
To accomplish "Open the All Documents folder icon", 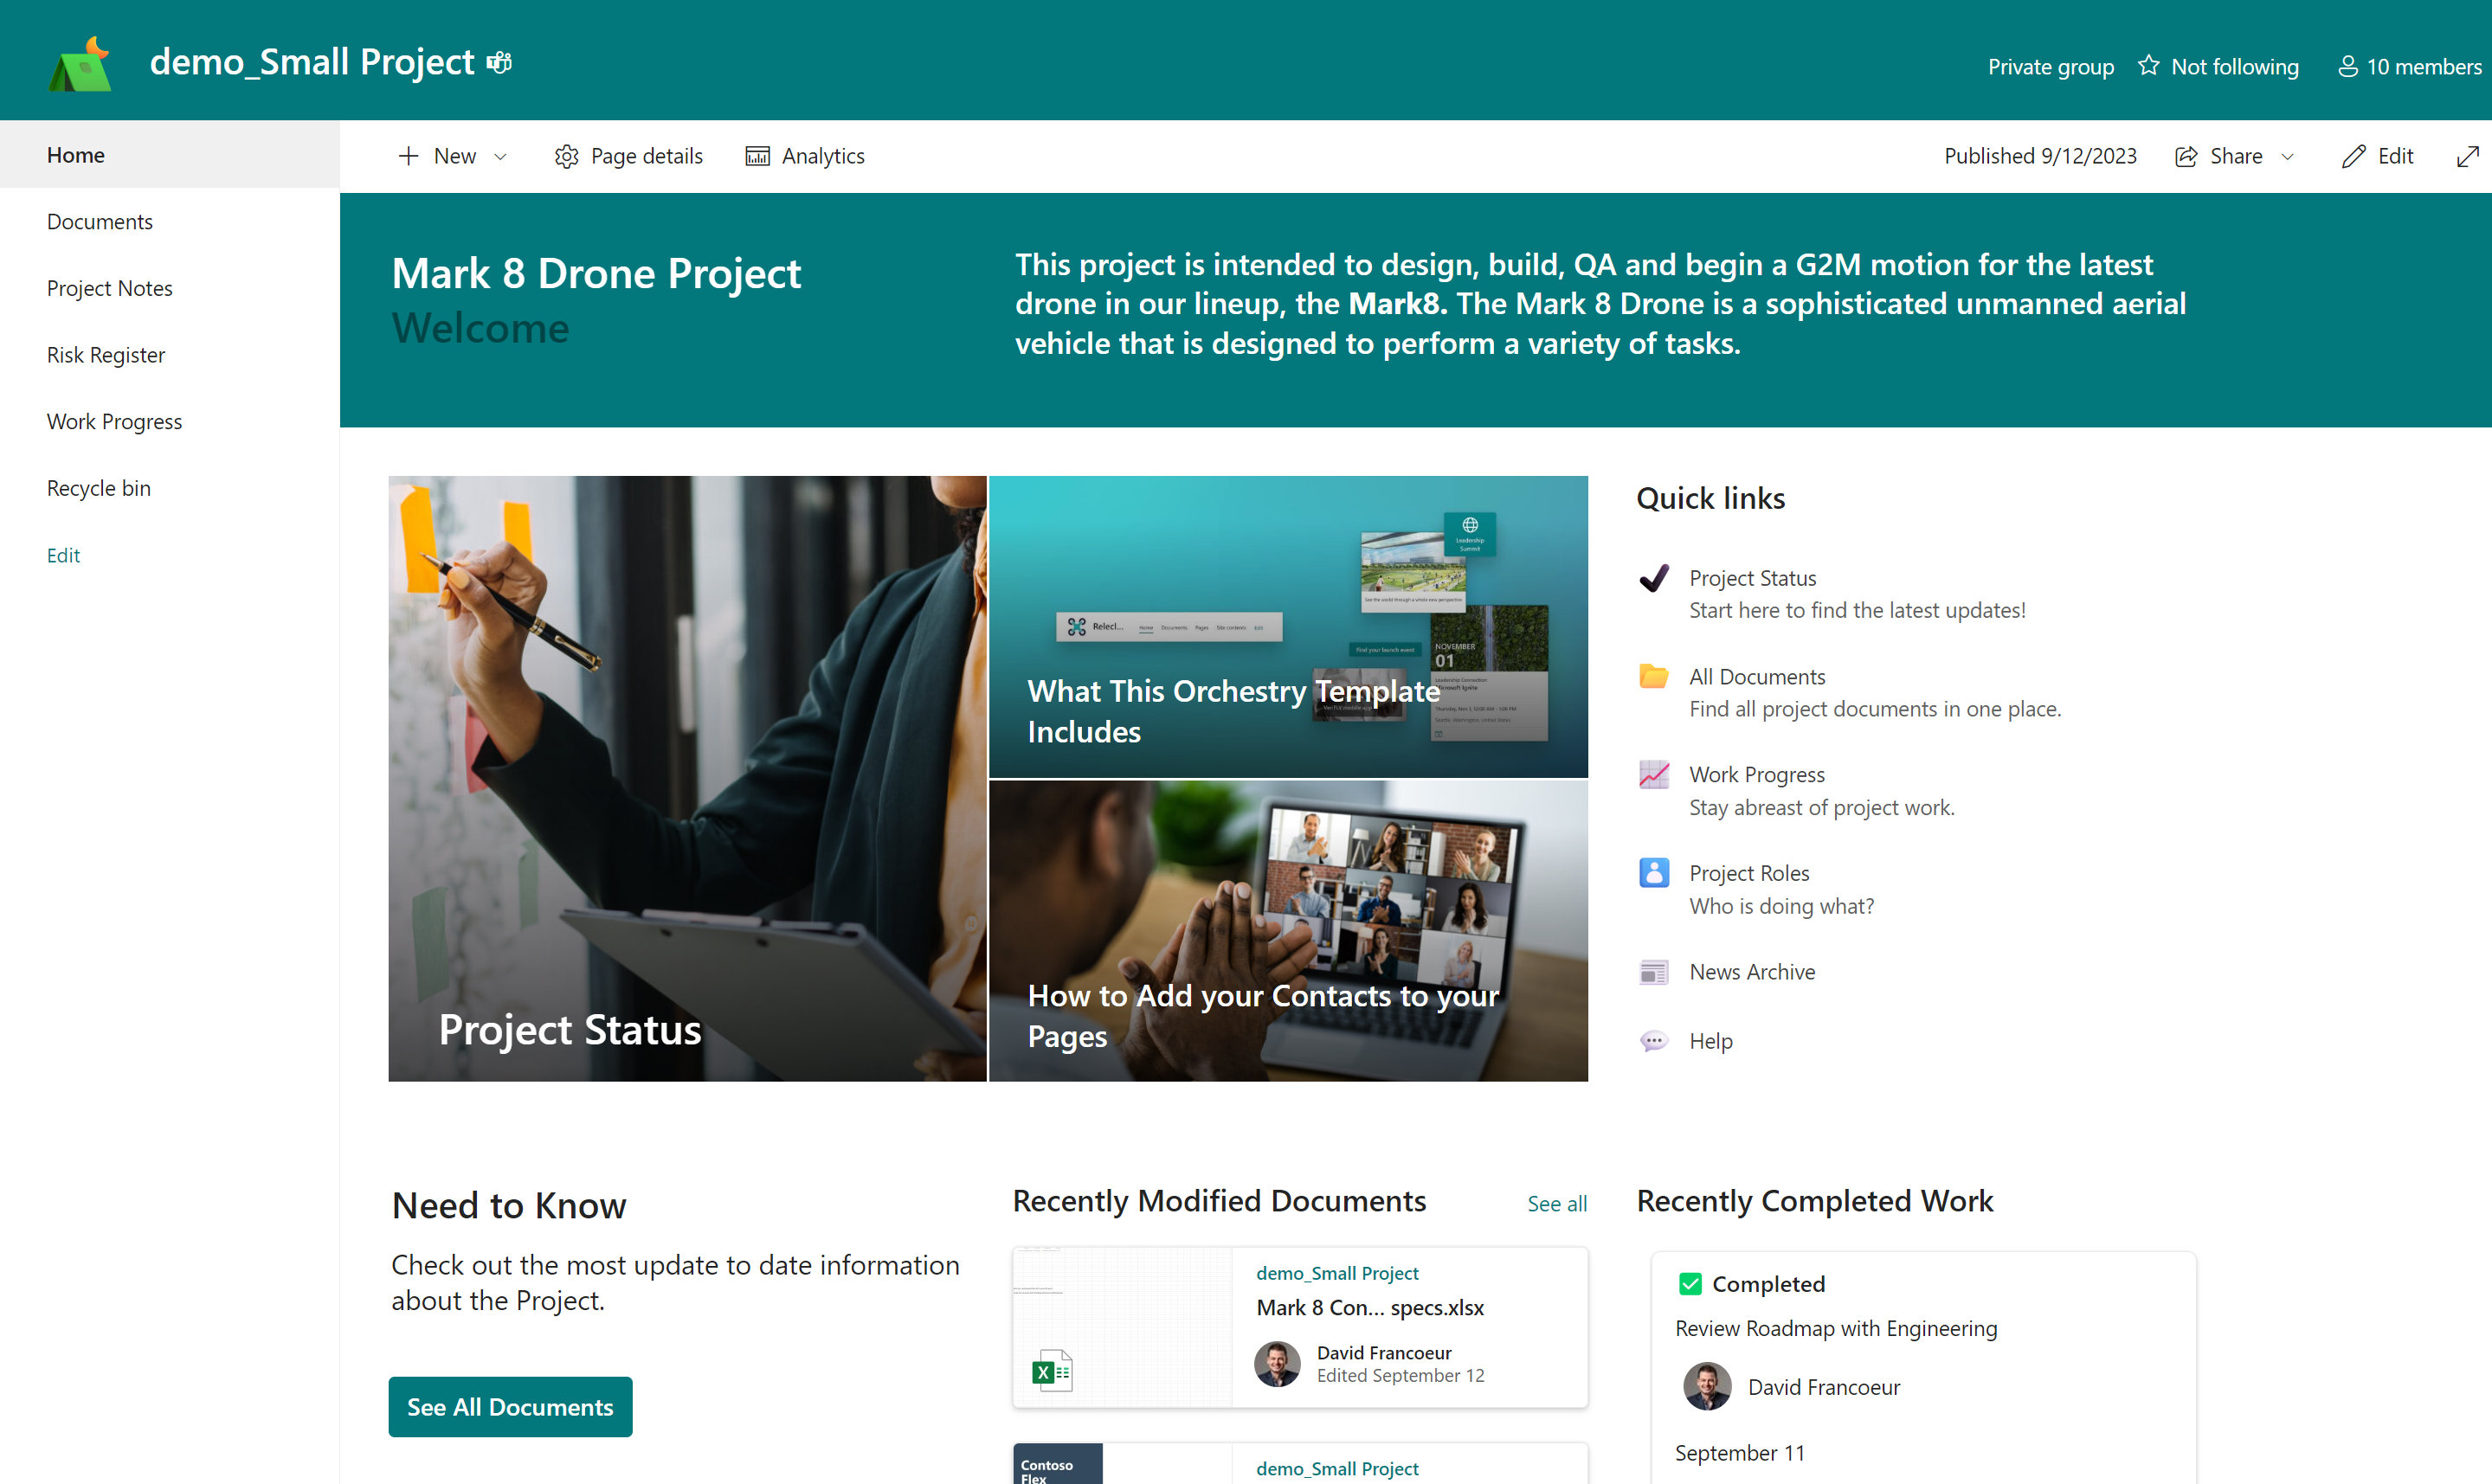I will 1653,675.
